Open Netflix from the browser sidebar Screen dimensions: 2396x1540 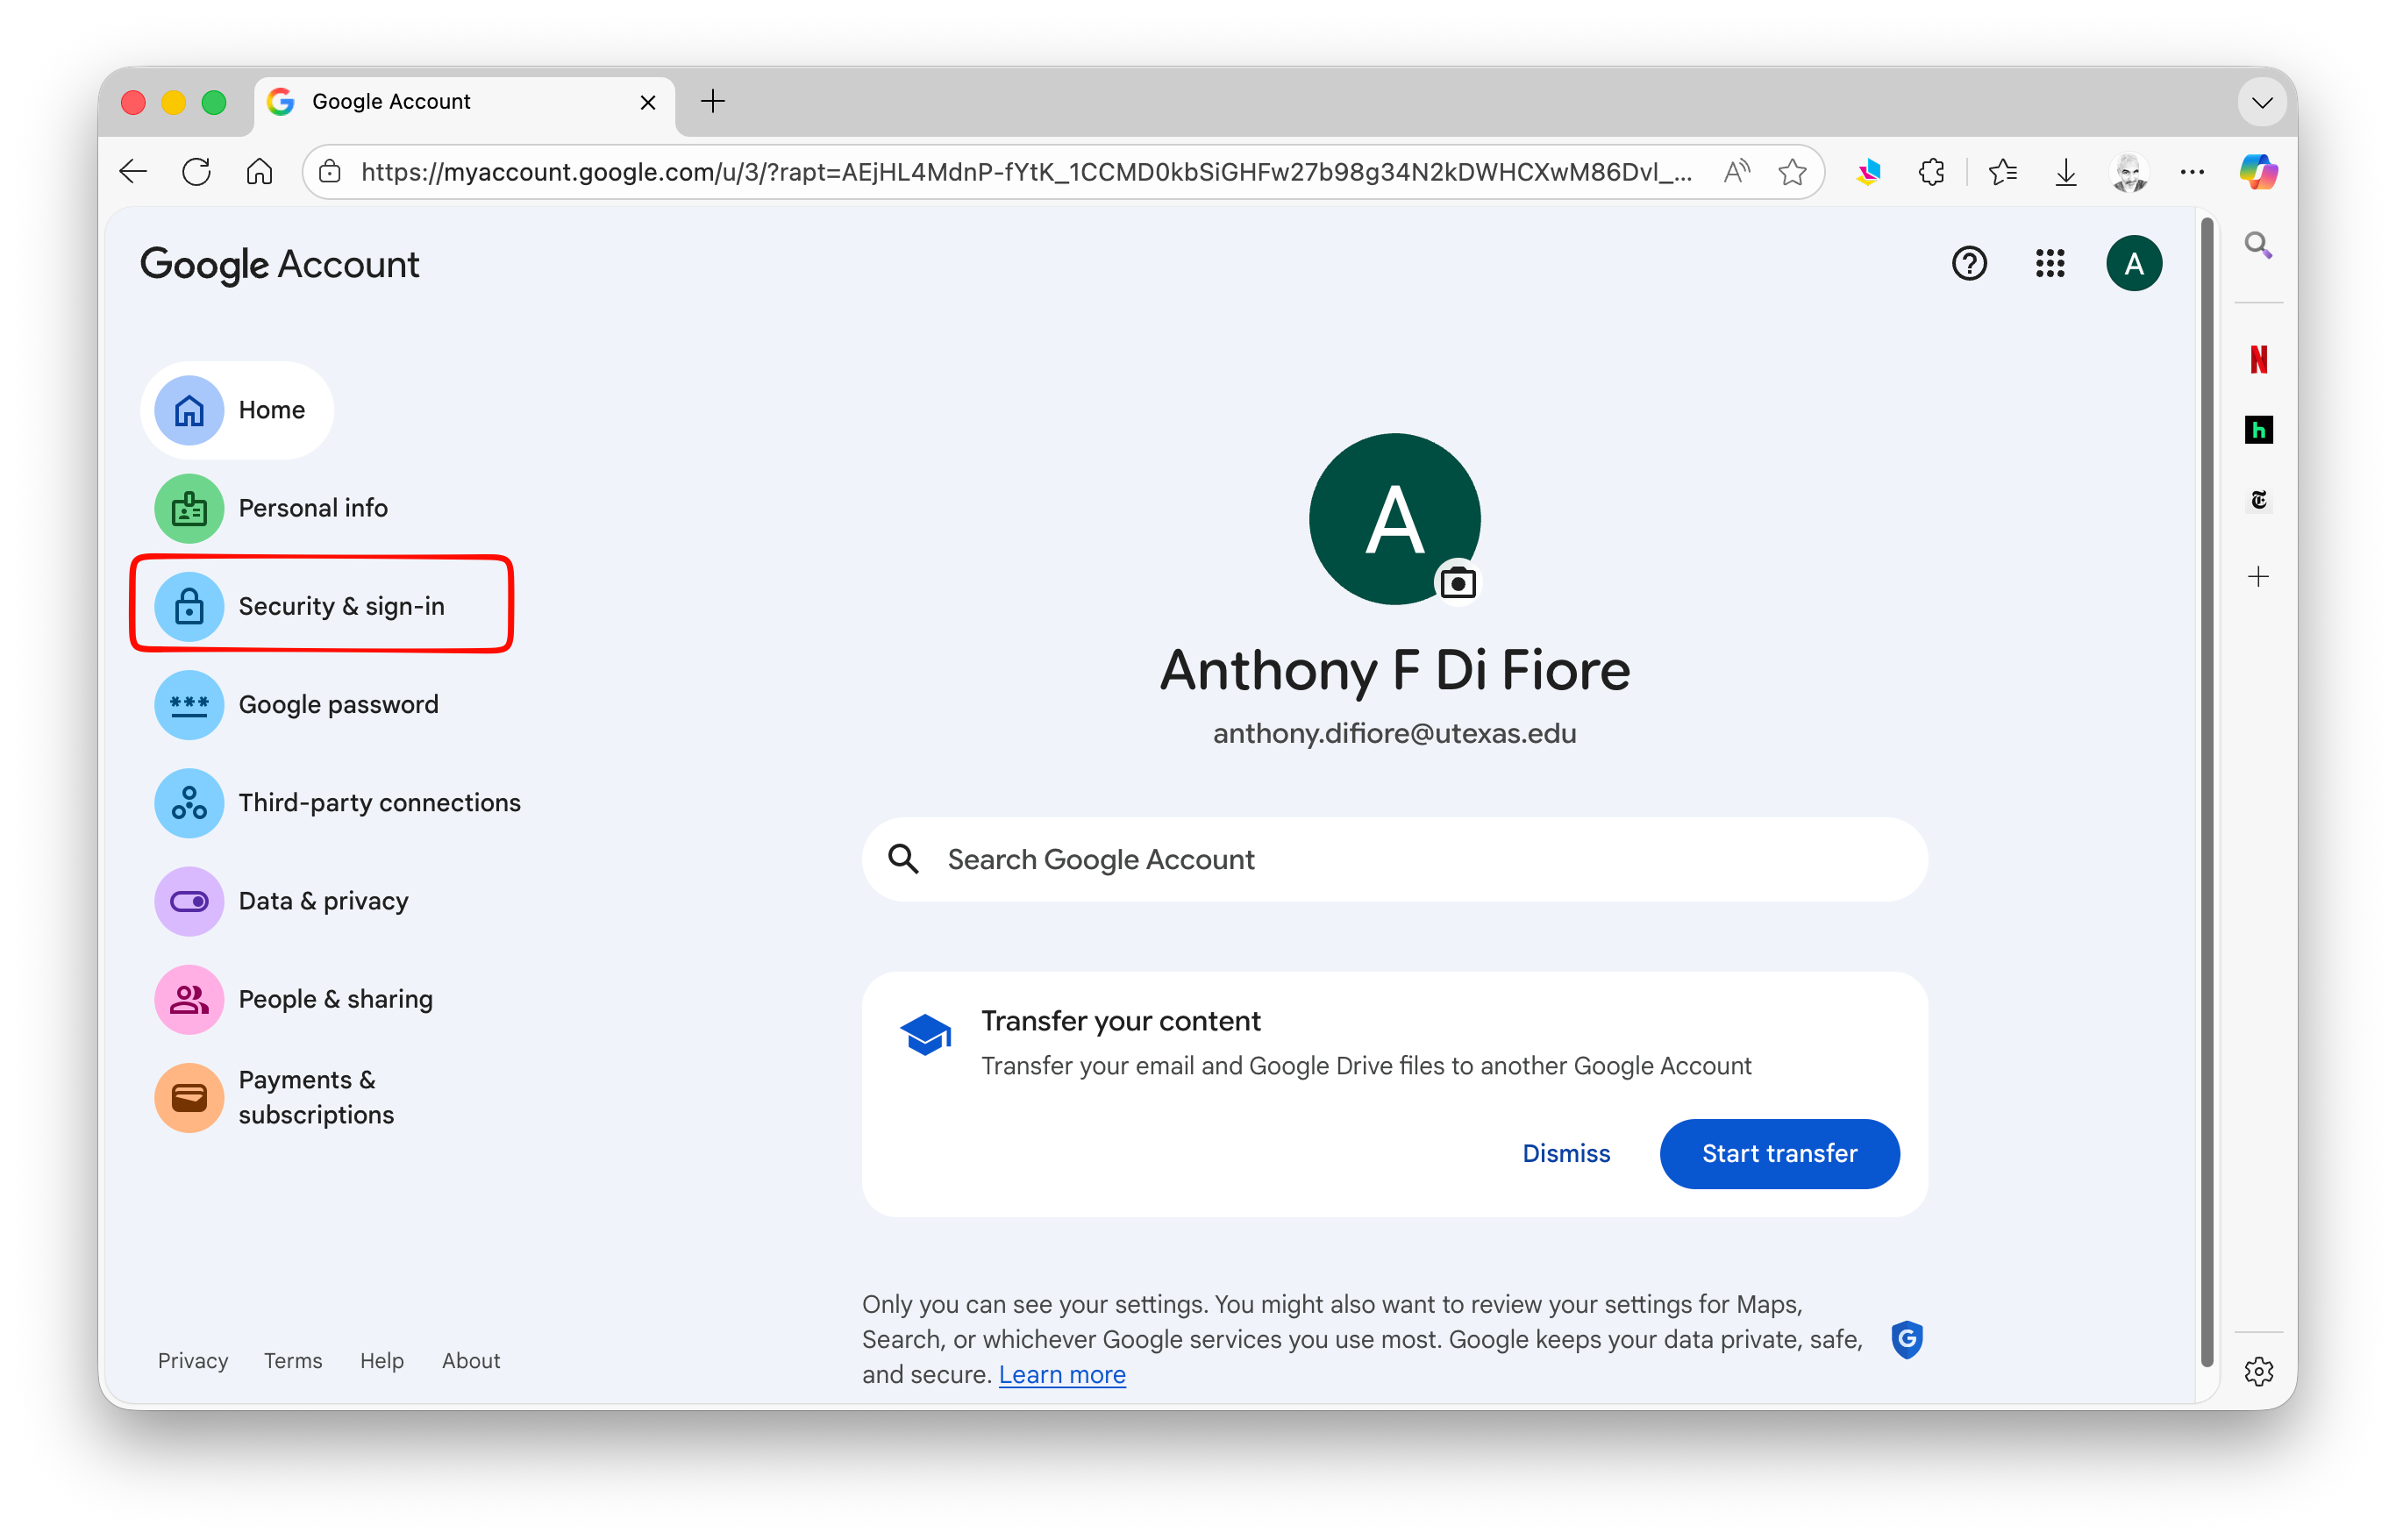click(x=2258, y=359)
